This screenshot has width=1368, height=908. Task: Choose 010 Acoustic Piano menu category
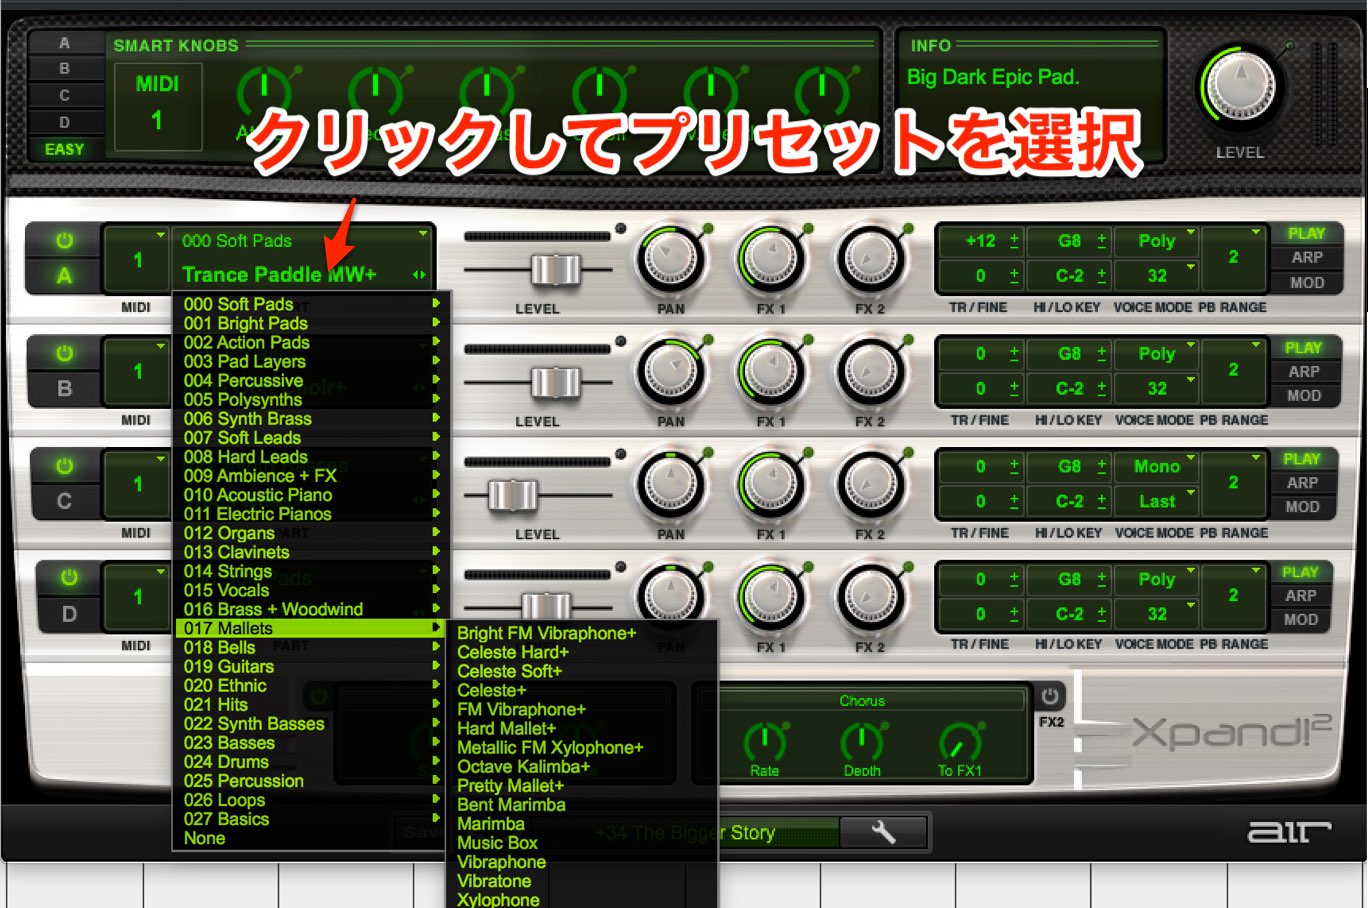pyautogui.click(x=312, y=495)
